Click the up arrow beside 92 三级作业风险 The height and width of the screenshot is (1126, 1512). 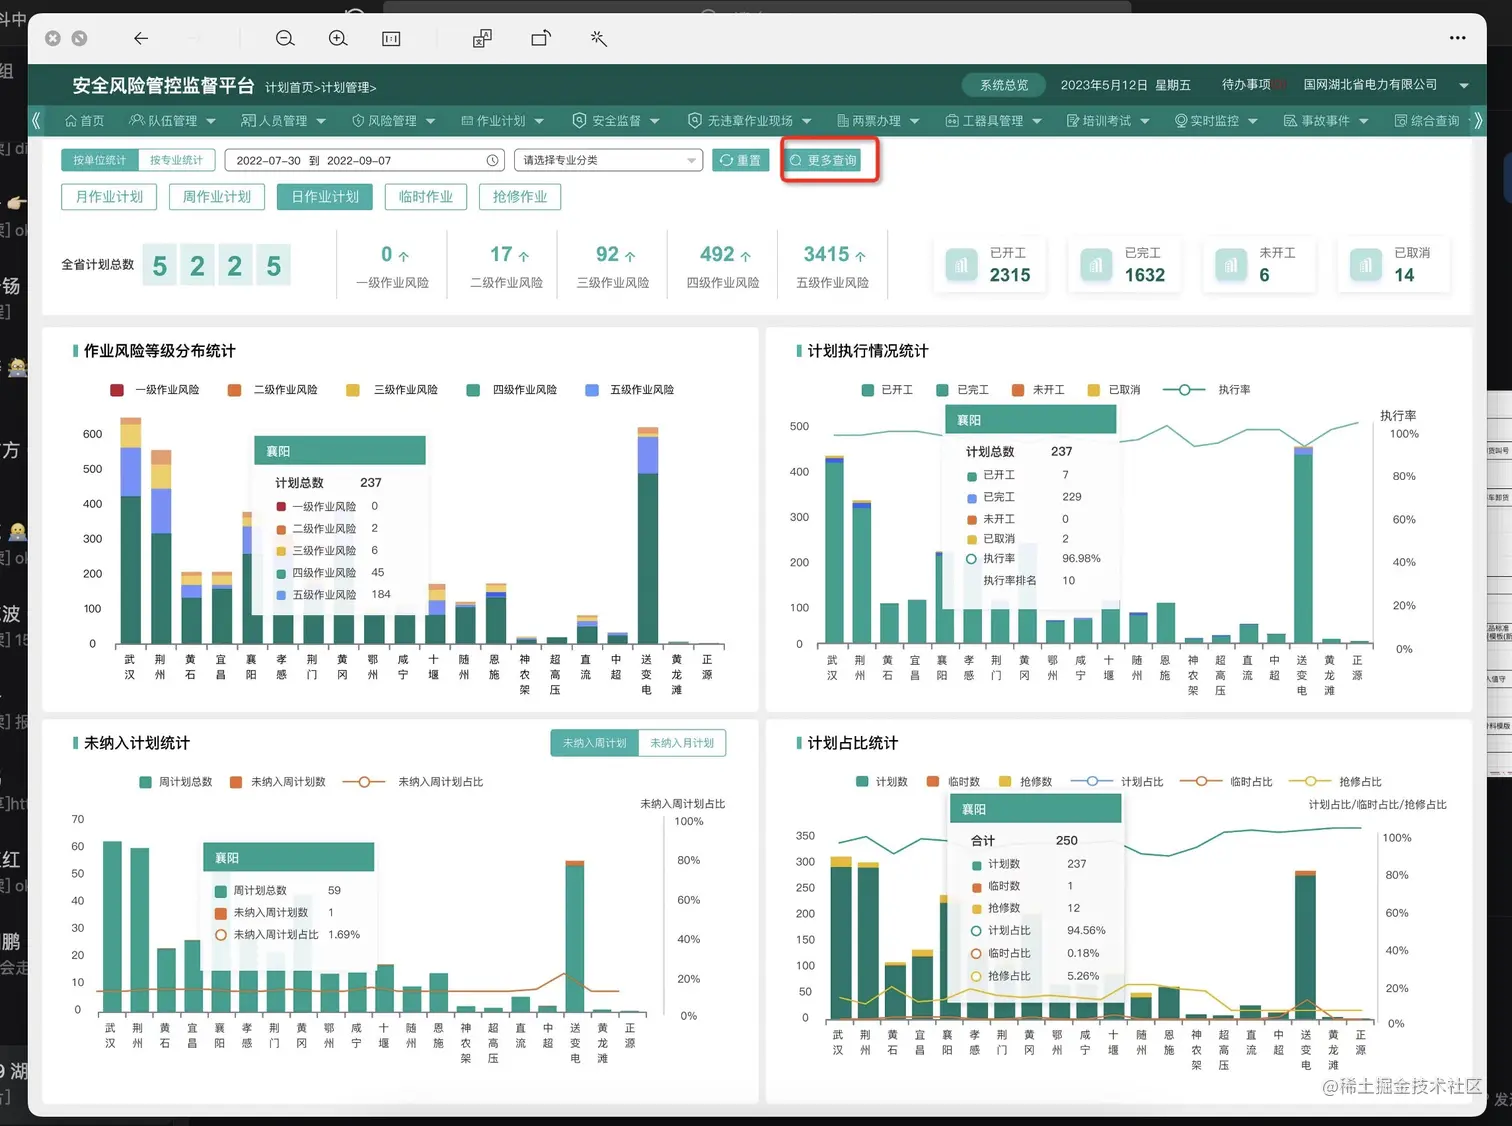[630, 256]
